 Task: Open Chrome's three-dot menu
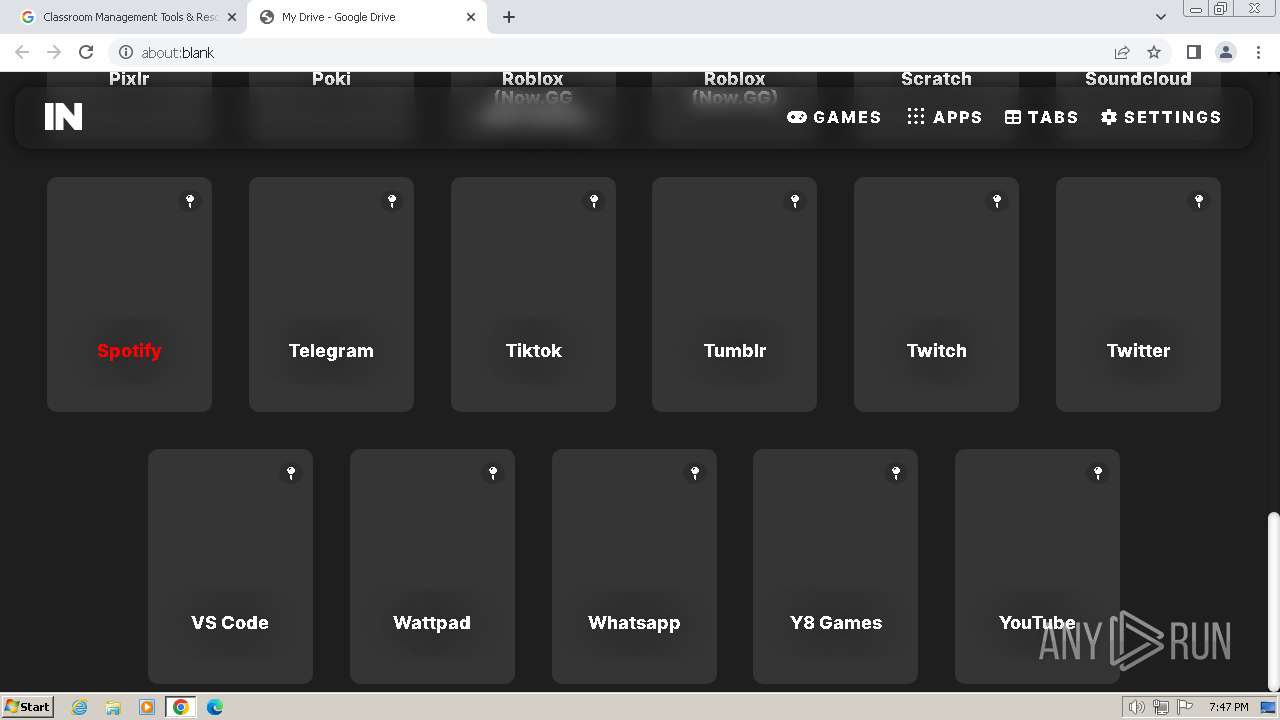point(1257,52)
